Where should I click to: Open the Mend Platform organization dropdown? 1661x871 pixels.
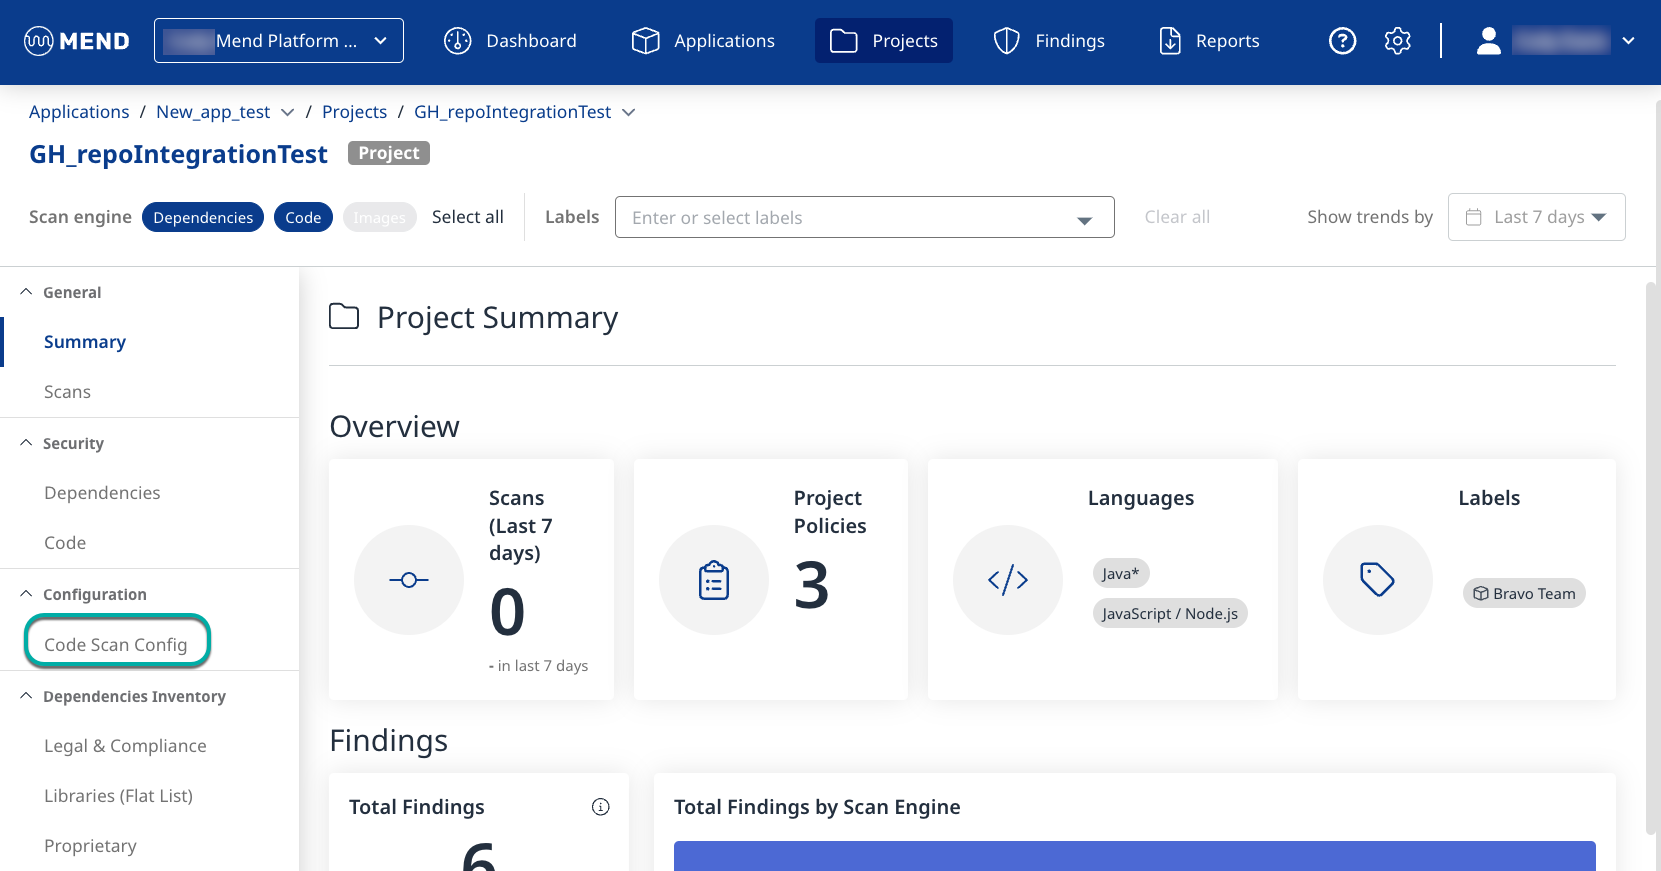coord(279,41)
